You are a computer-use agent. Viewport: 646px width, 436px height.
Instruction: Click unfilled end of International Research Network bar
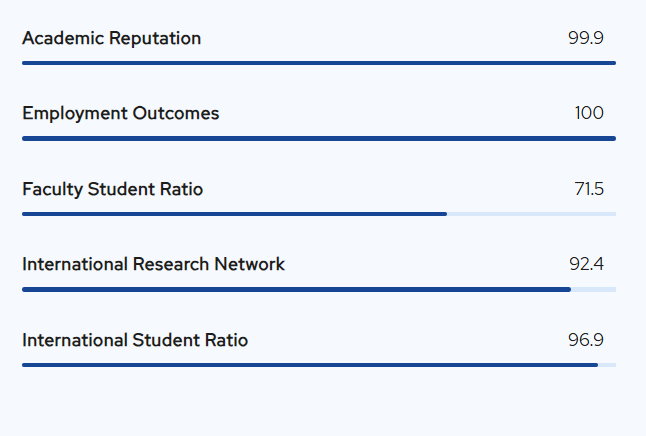coord(593,290)
